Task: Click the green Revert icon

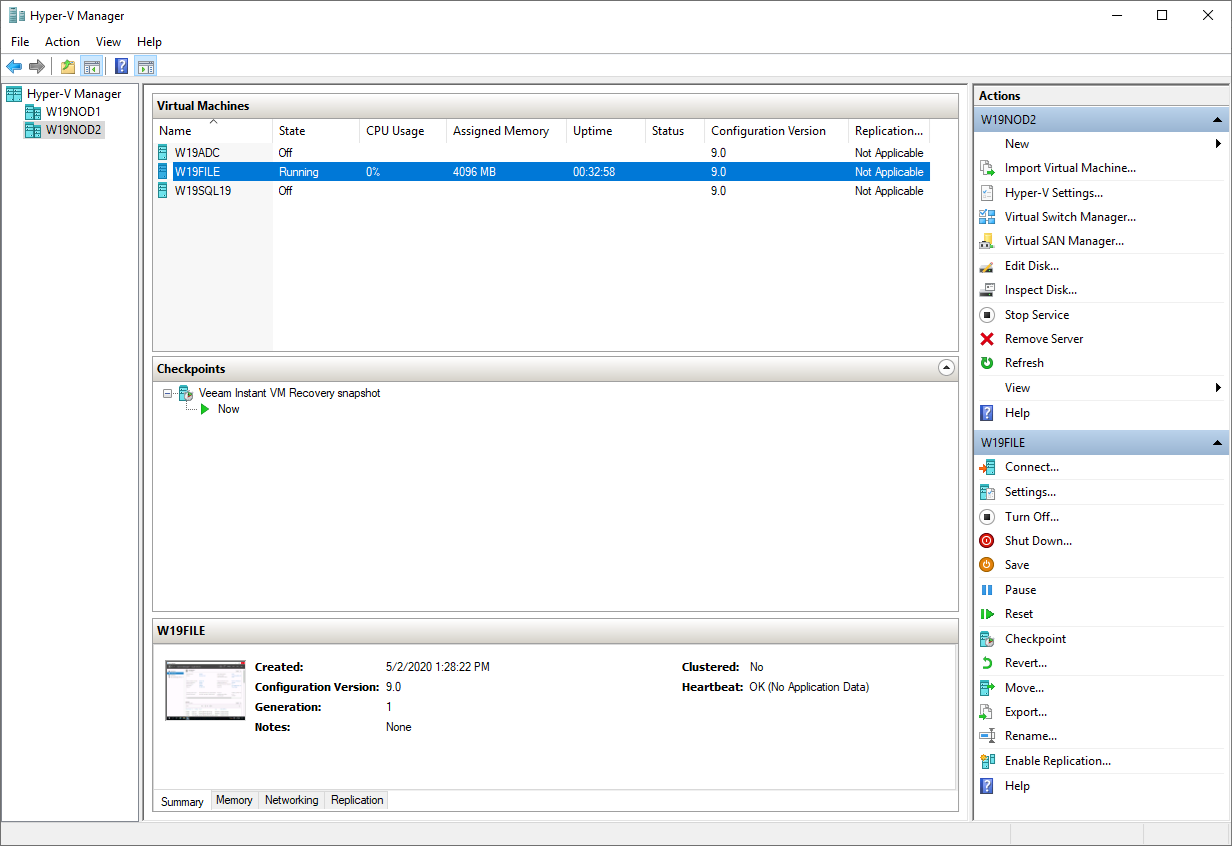Action: pos(987,663)
